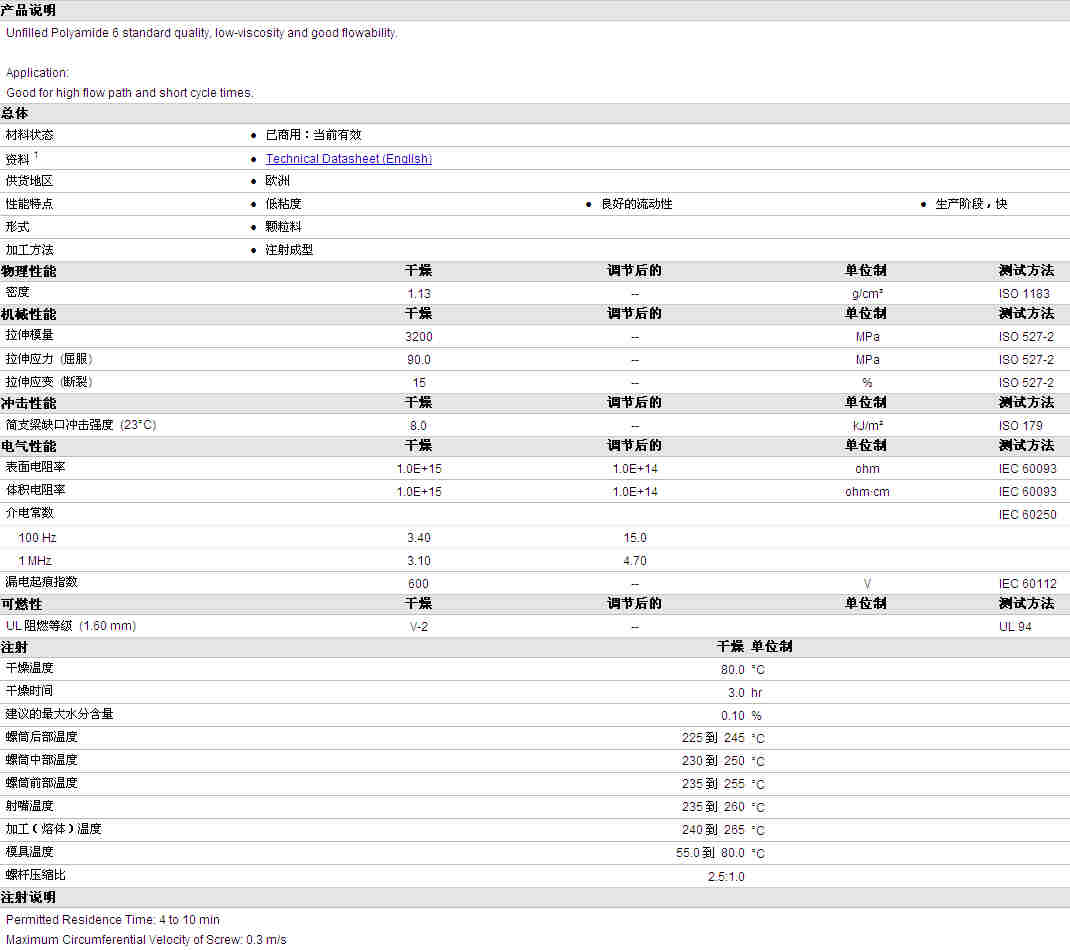This screenshot has height=950, width=1070.
Task: Select the 电气性能 section header
Action: click(29, 446)
